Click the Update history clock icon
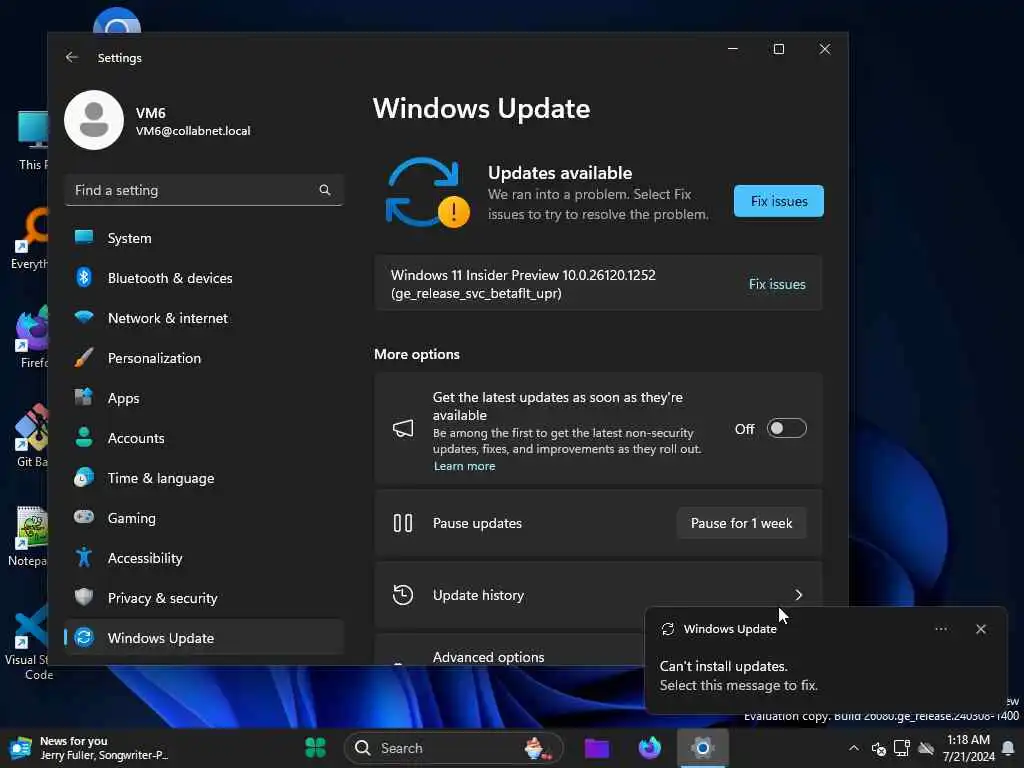This screenshot has height=768, width=1024. coord(403,595)
